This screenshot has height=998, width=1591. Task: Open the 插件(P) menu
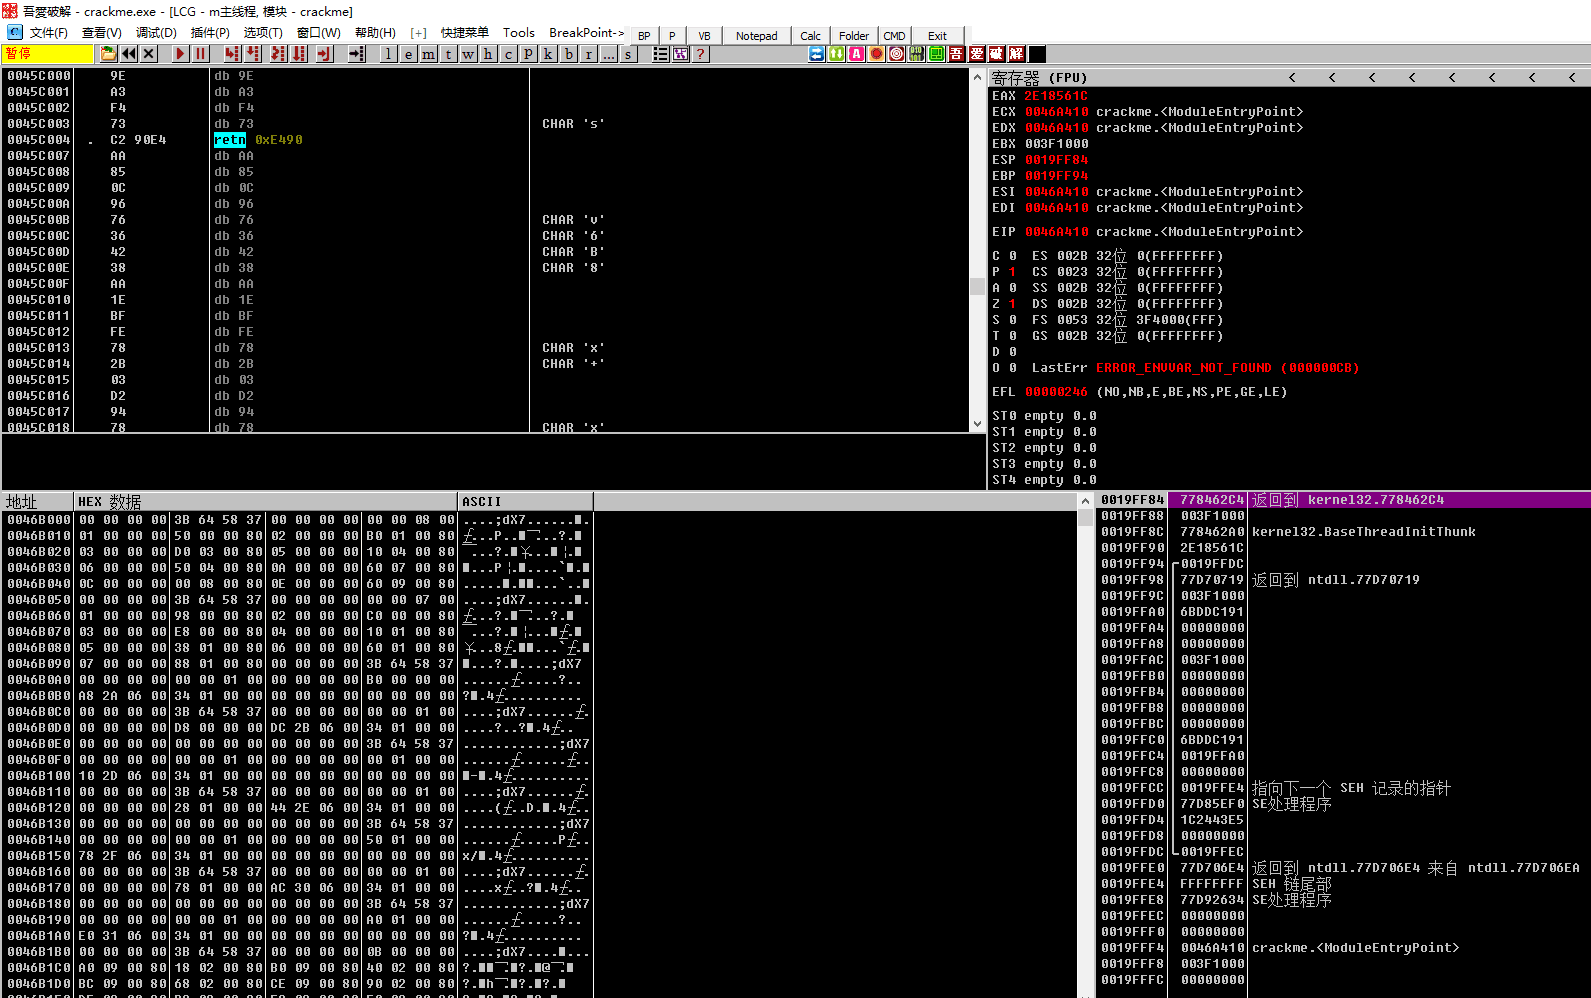(x=210, y=33)
